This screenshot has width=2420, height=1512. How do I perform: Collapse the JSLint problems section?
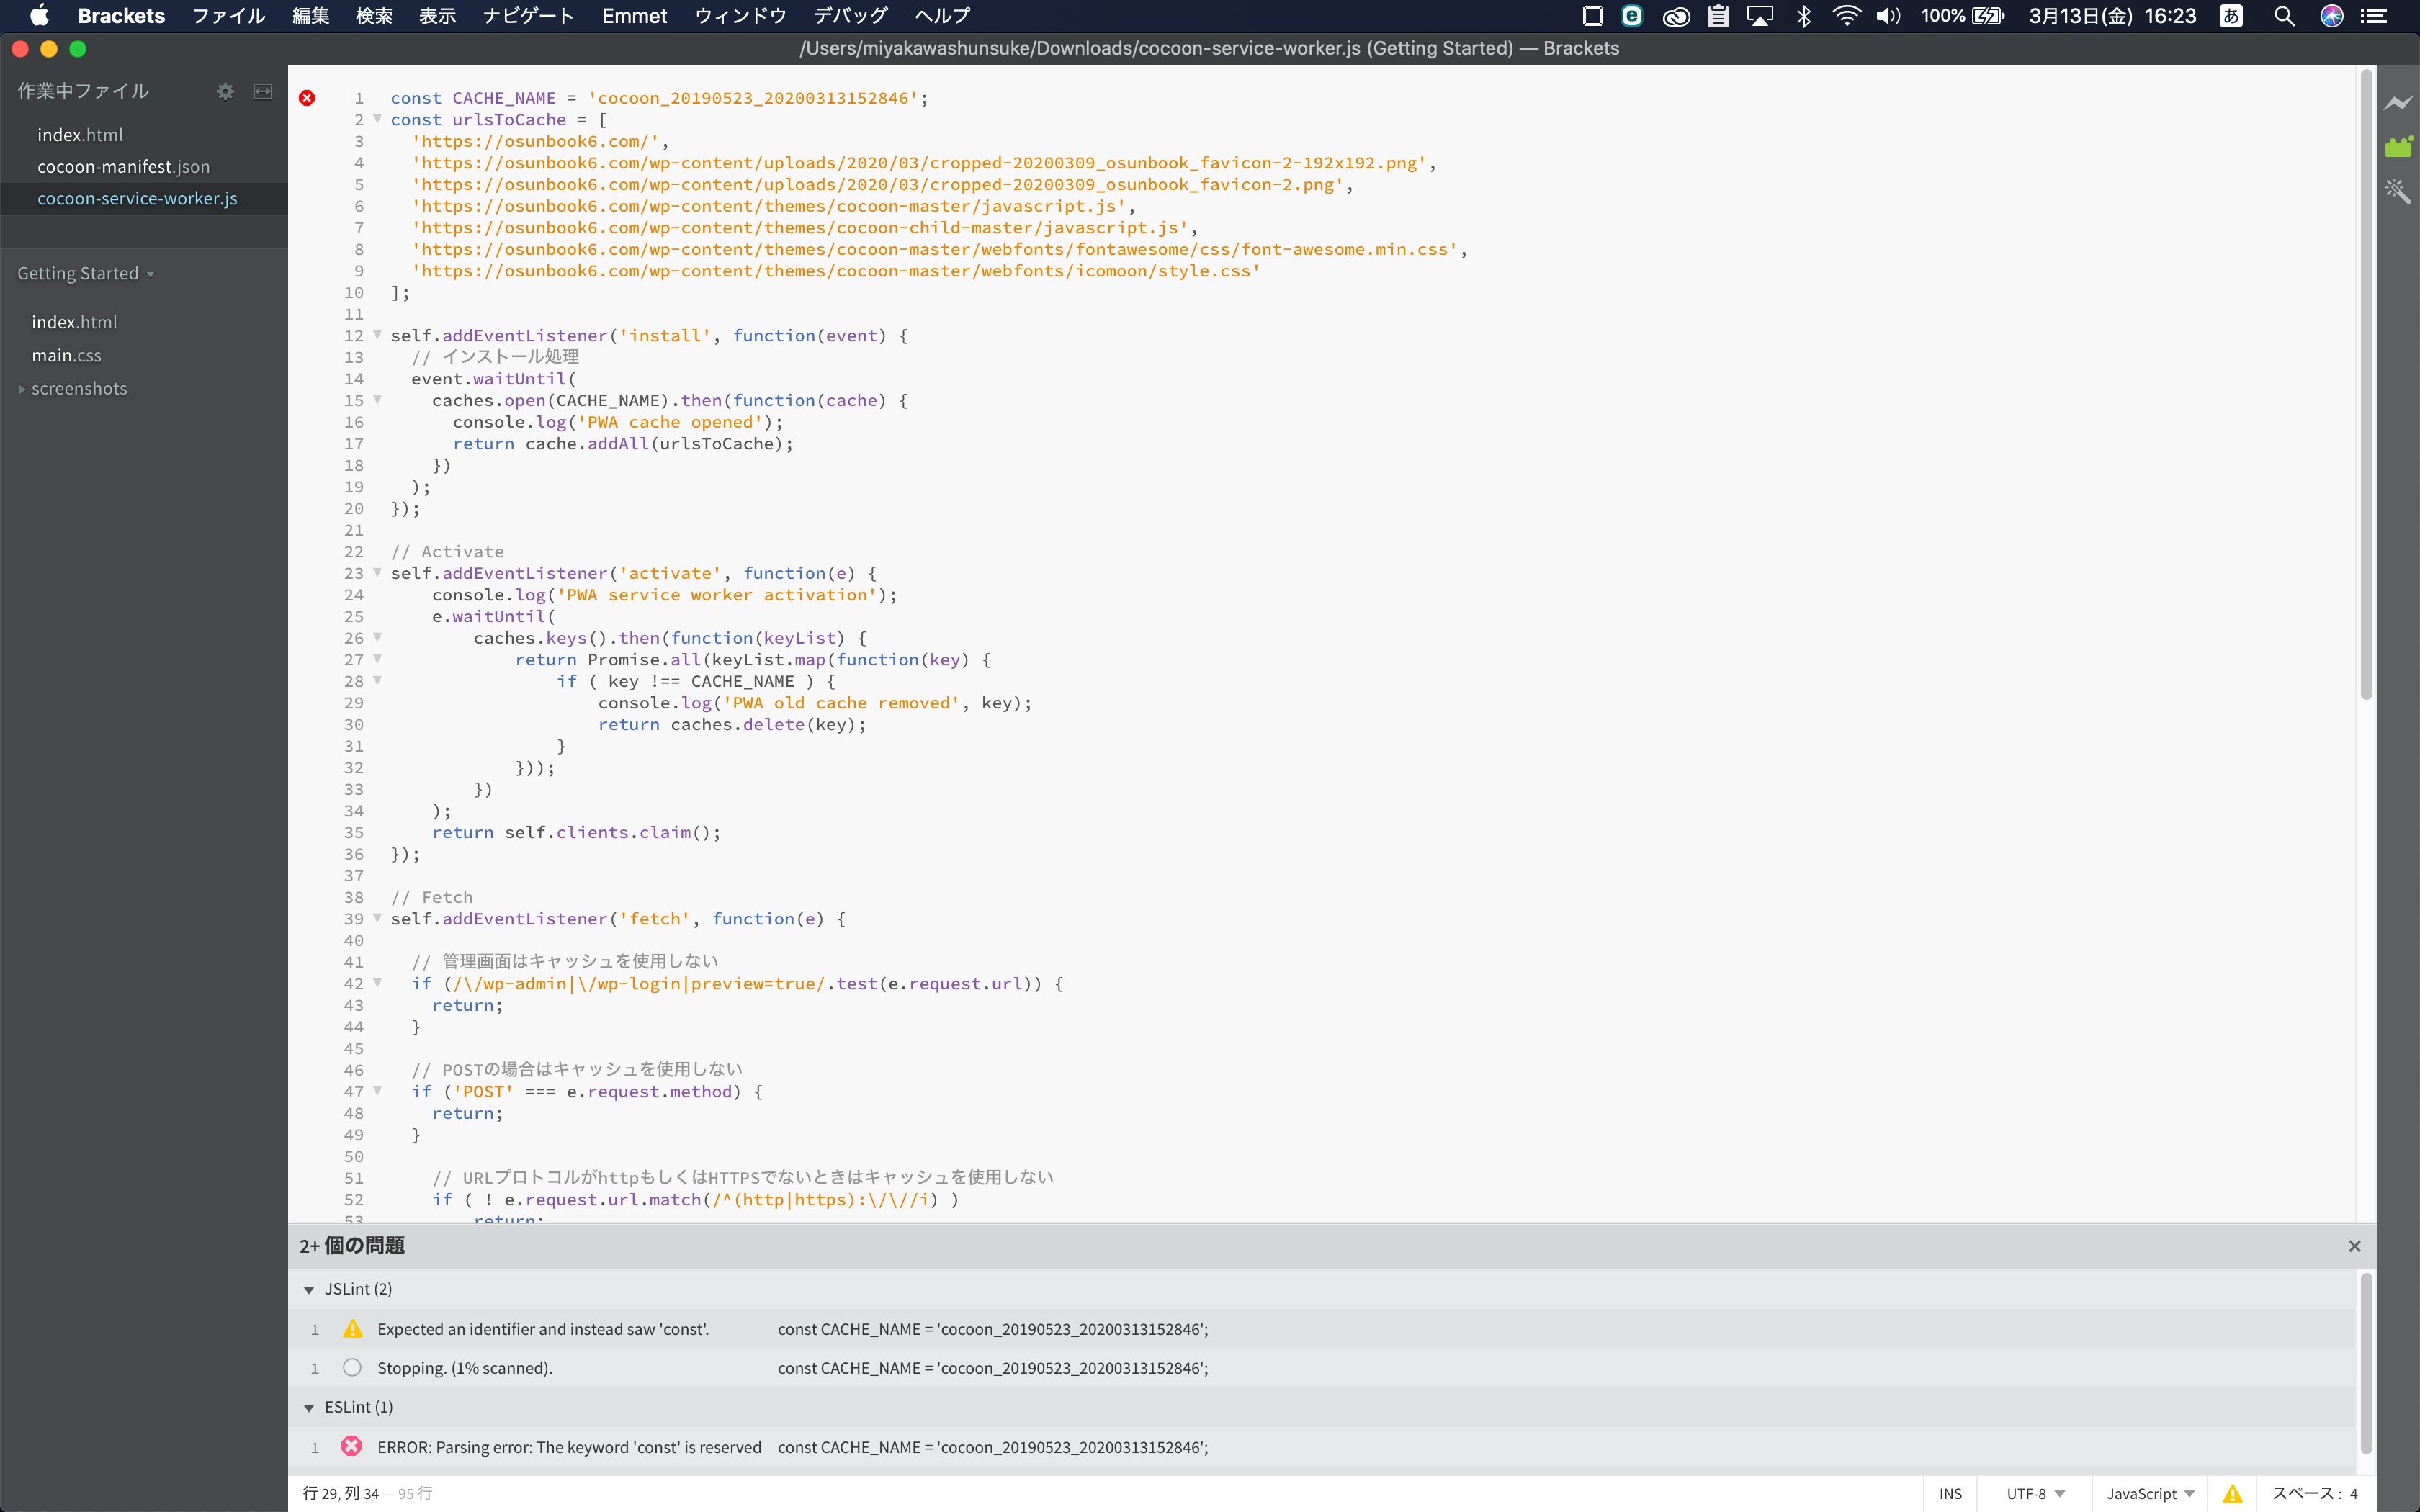(x=309, y=1290)
